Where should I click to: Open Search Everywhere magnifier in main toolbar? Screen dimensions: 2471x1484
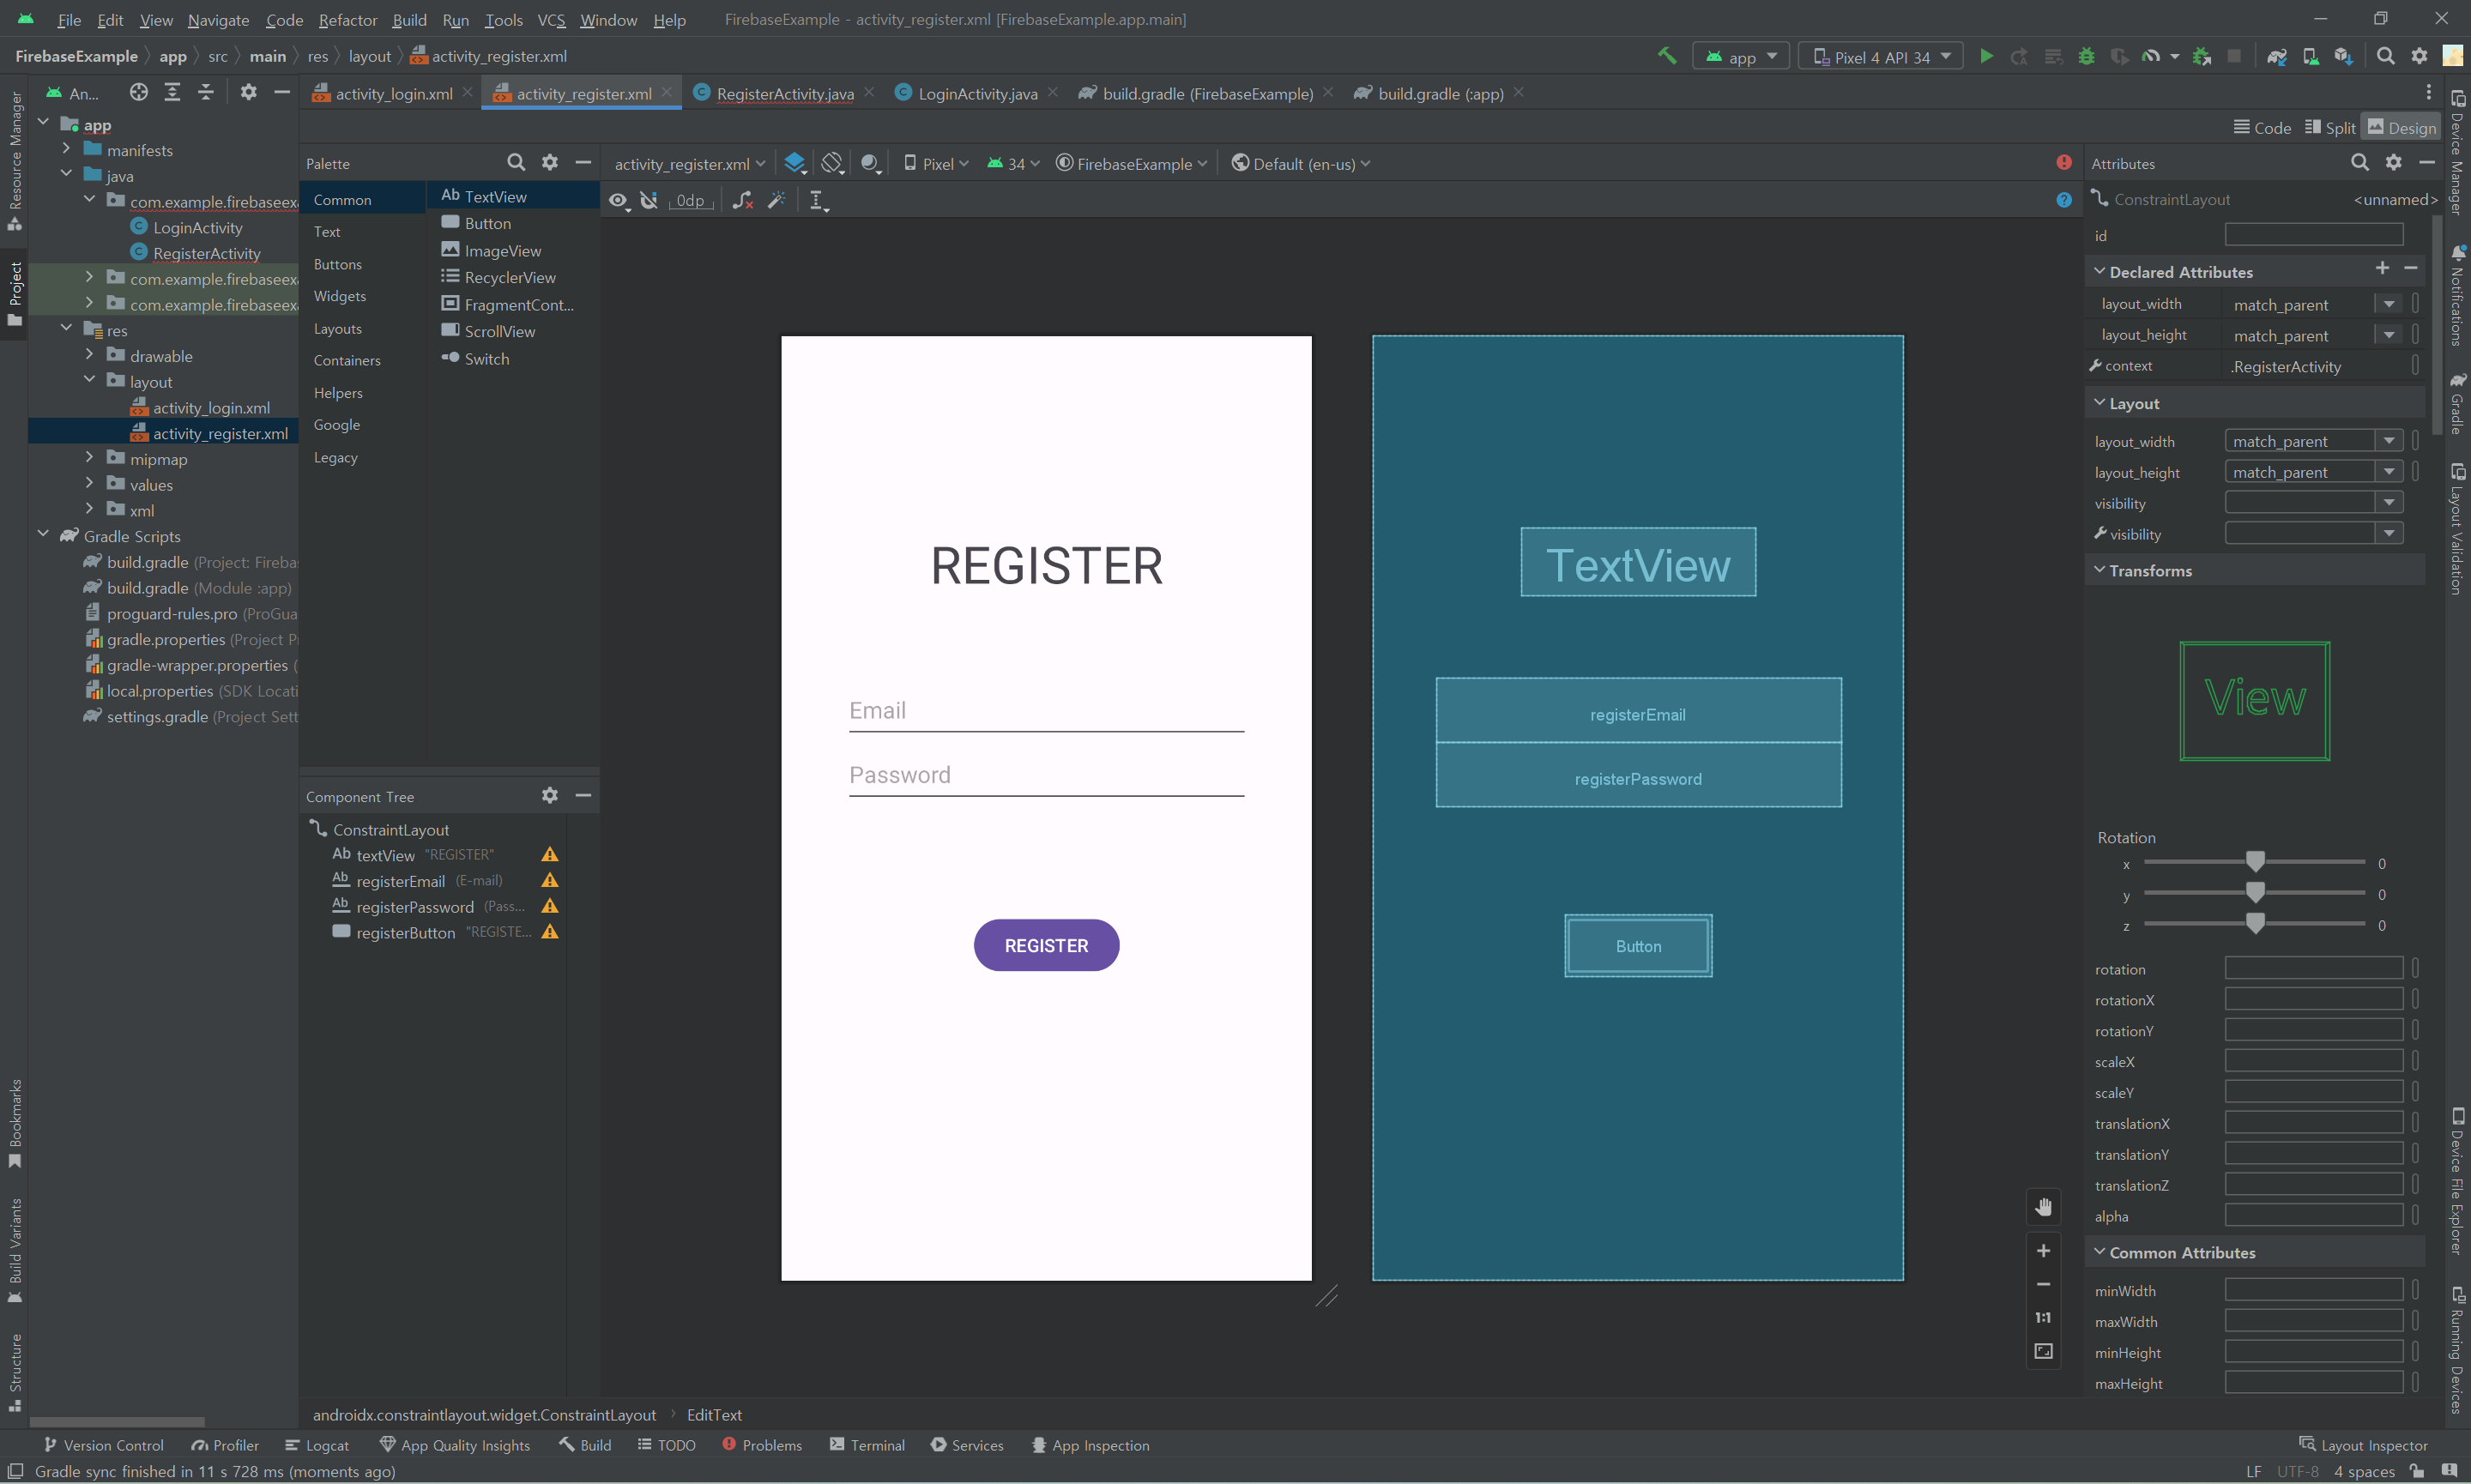point(2385,56)
